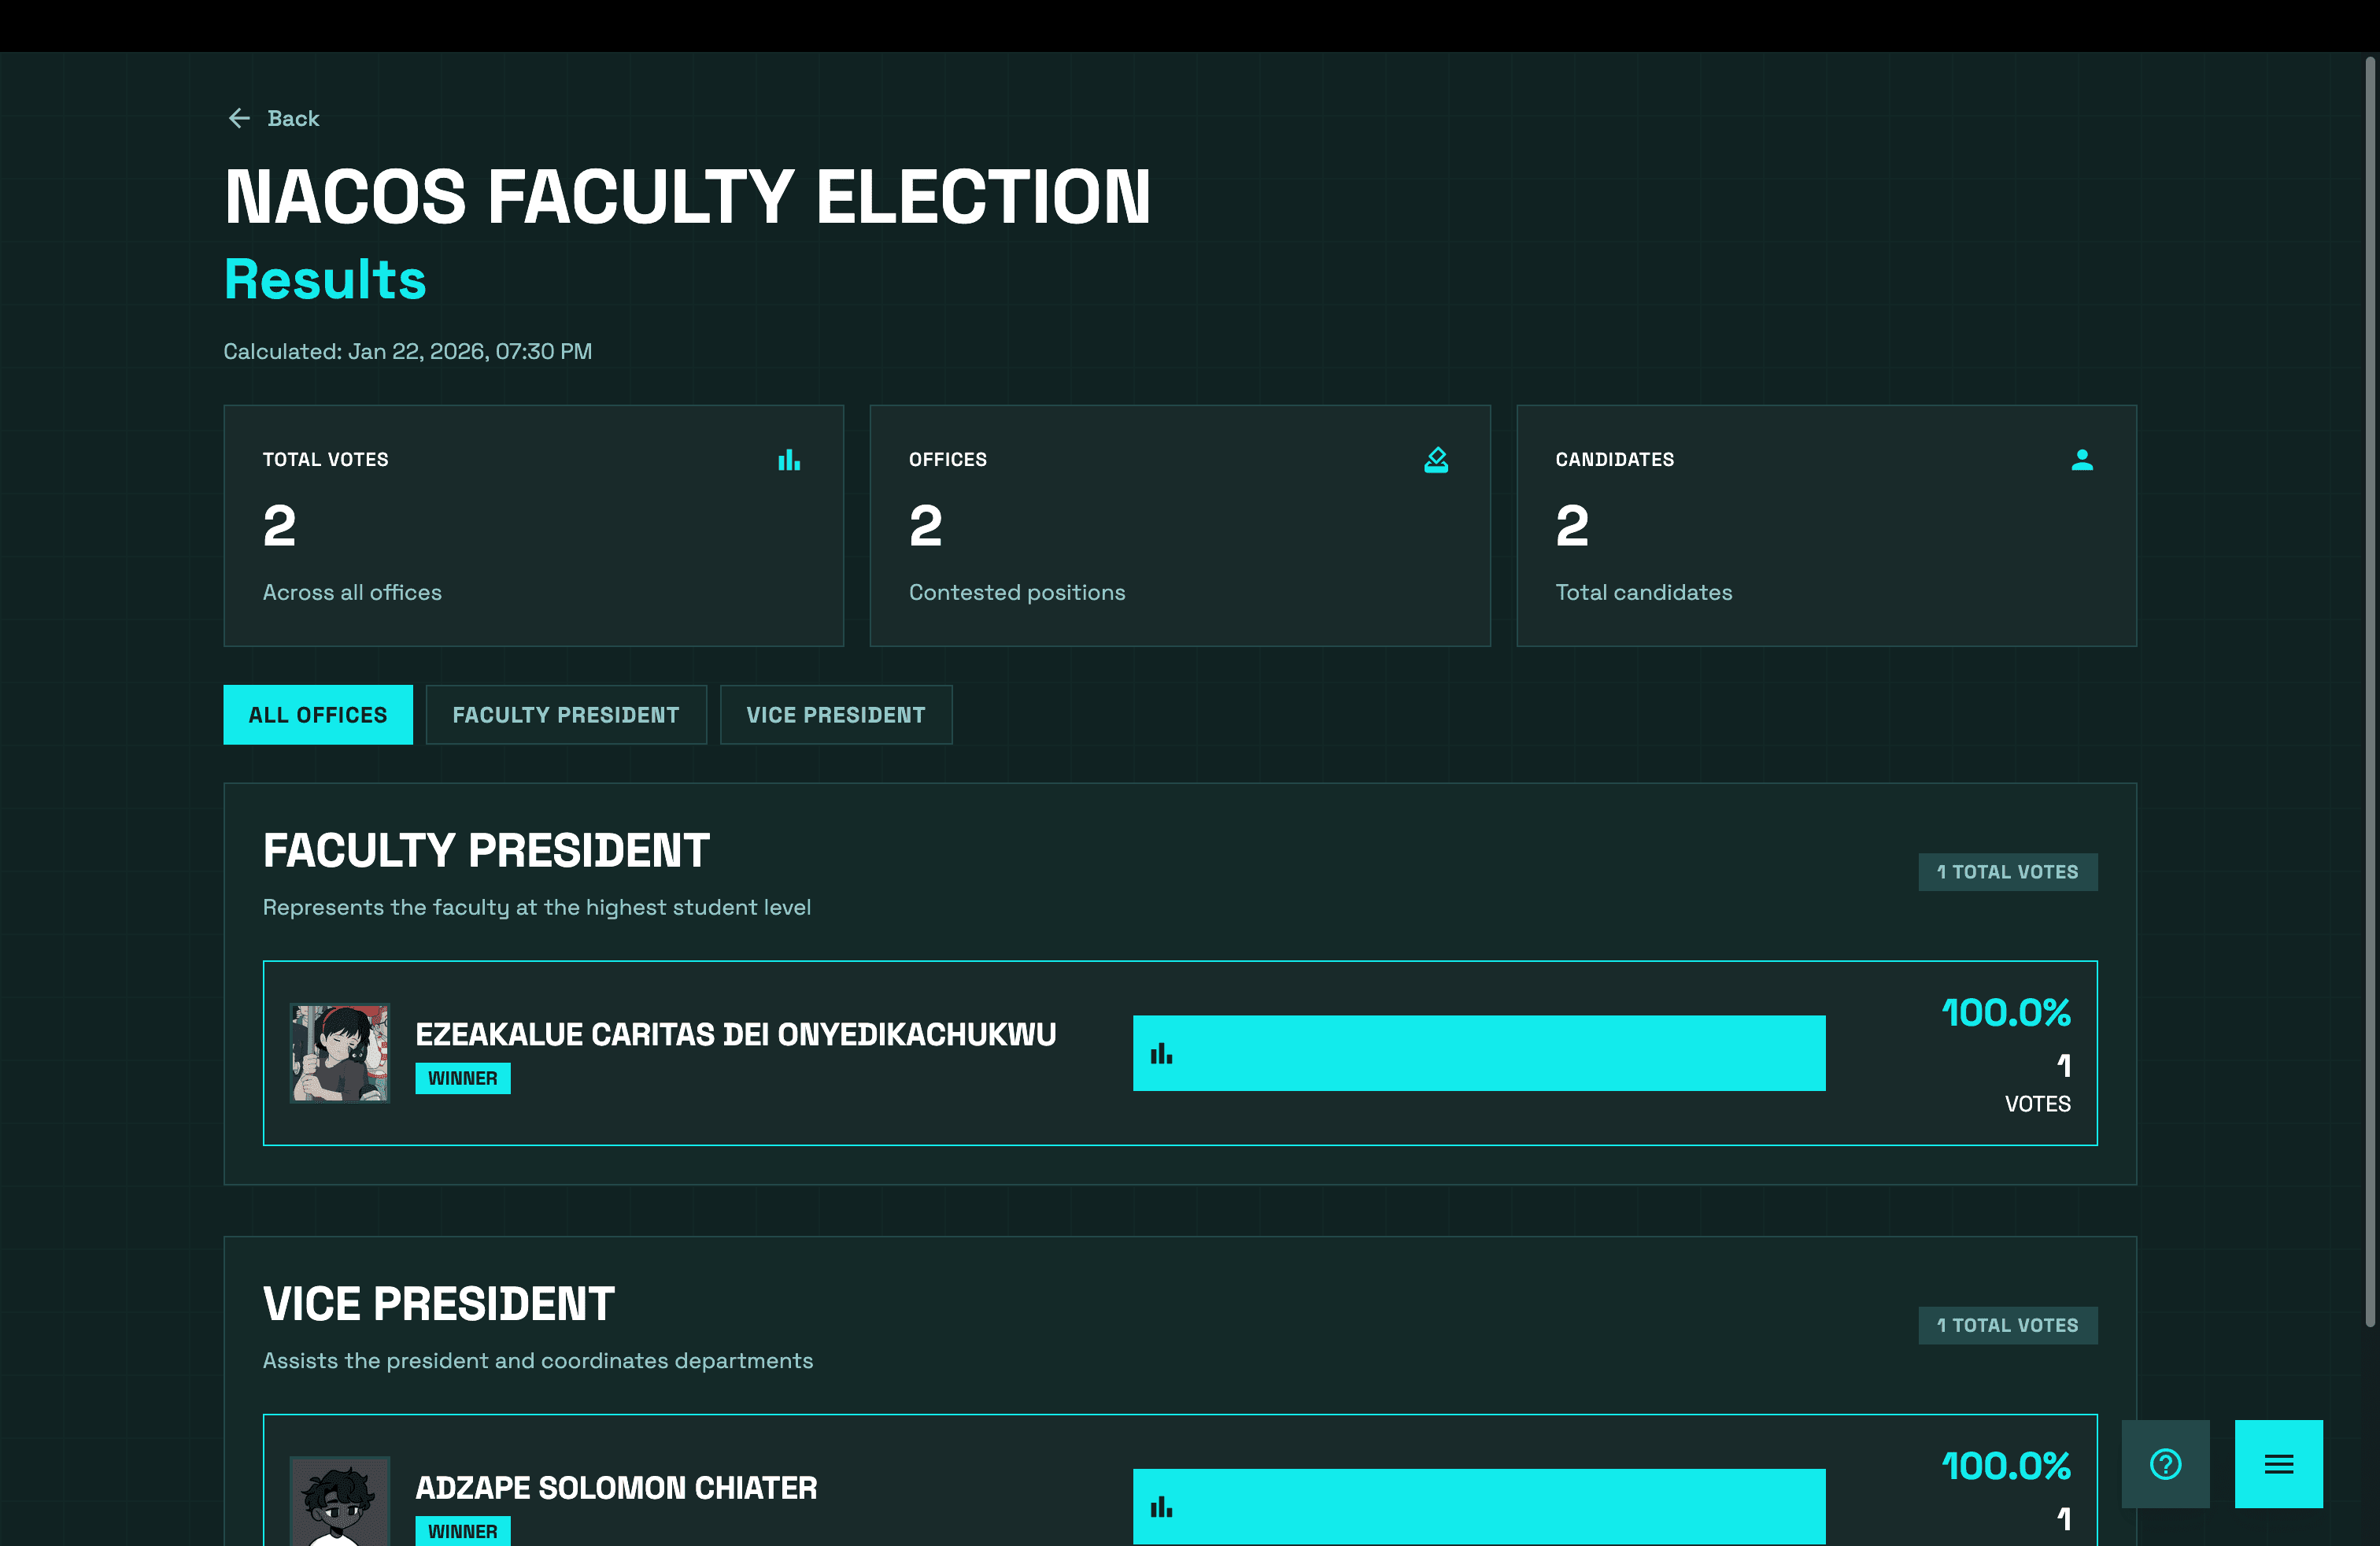This screenshot has width=2380, height=1546.
Task: Click 100.0% percentage for Adzape Solomon
Action: click(x=2006, y=1466)
